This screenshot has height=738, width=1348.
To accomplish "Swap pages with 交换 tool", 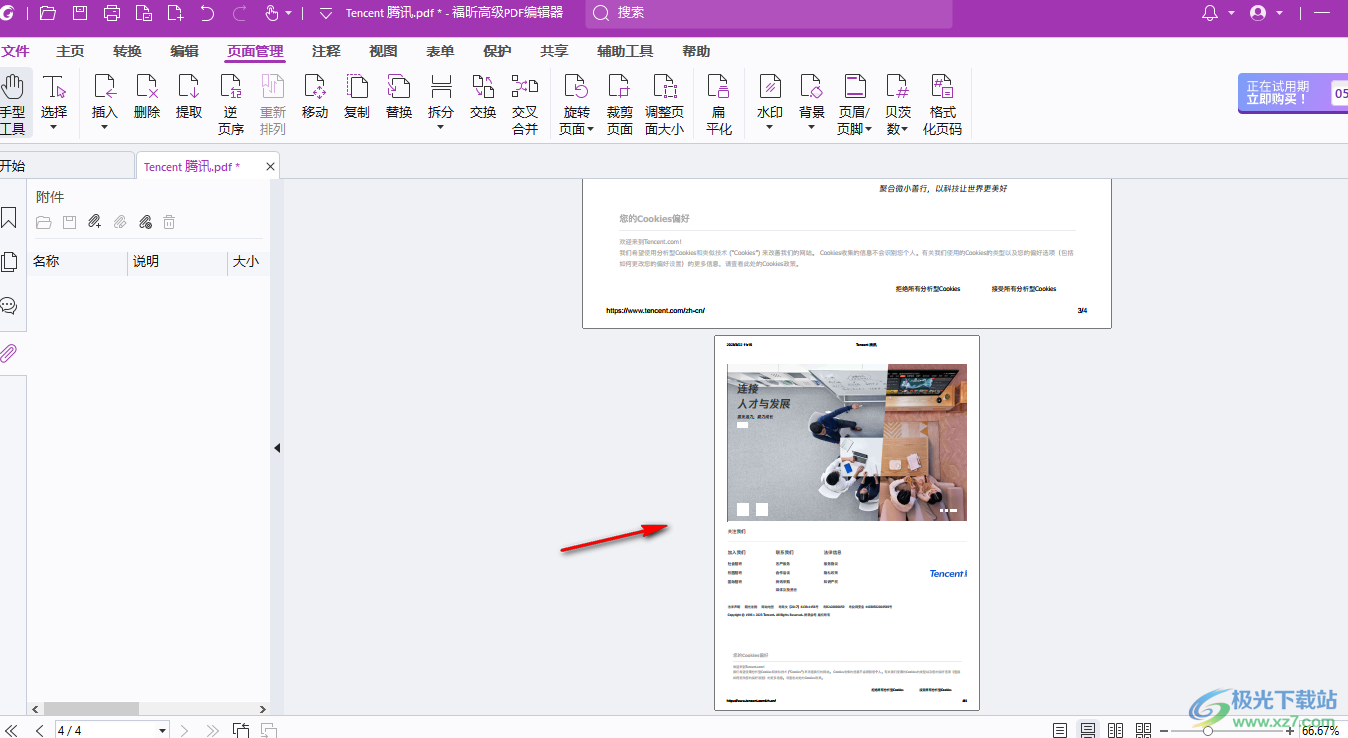I will click(x=483, y=97).
